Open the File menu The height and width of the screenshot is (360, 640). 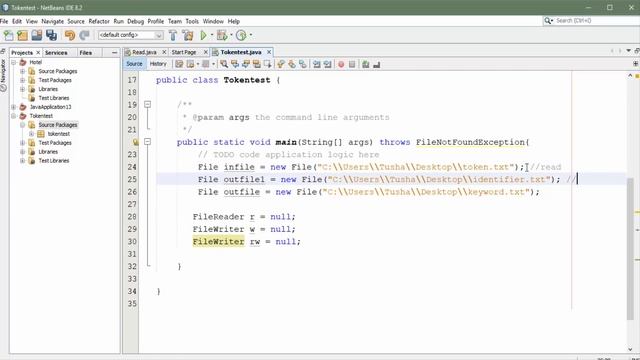4,21
